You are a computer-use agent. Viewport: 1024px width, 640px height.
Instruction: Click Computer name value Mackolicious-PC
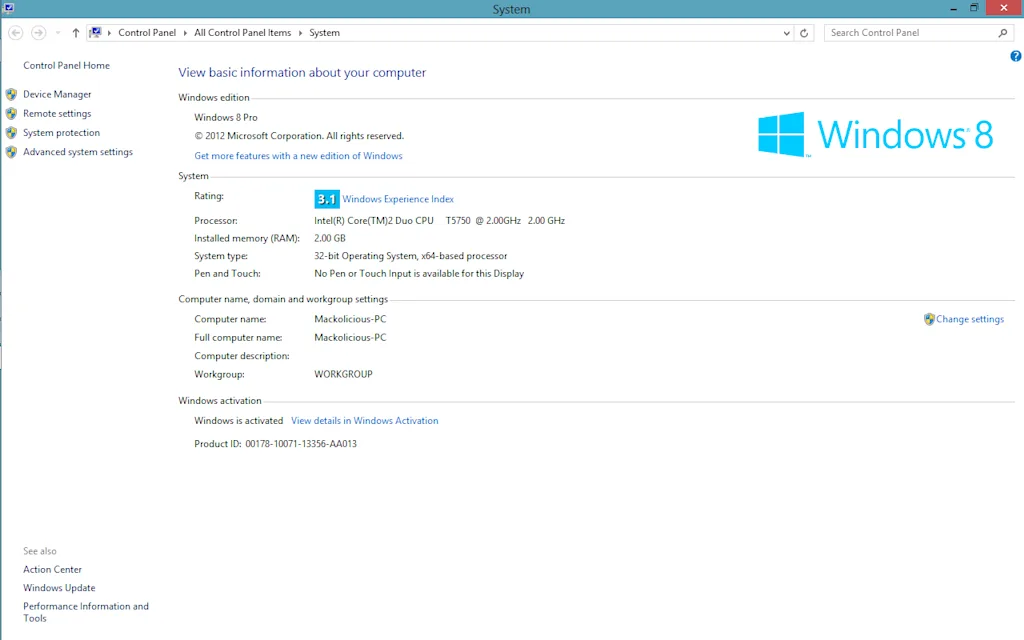click(350, 319)
